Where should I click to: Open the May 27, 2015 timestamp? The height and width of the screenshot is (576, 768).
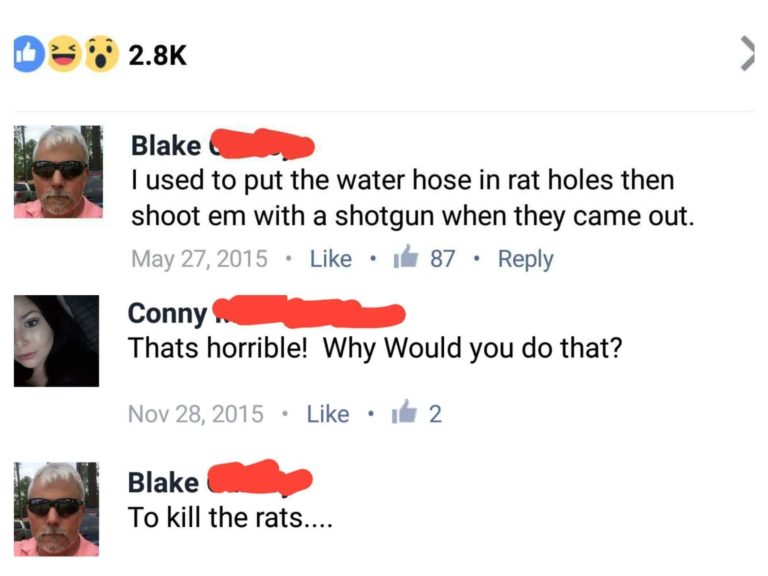point(199,259)
